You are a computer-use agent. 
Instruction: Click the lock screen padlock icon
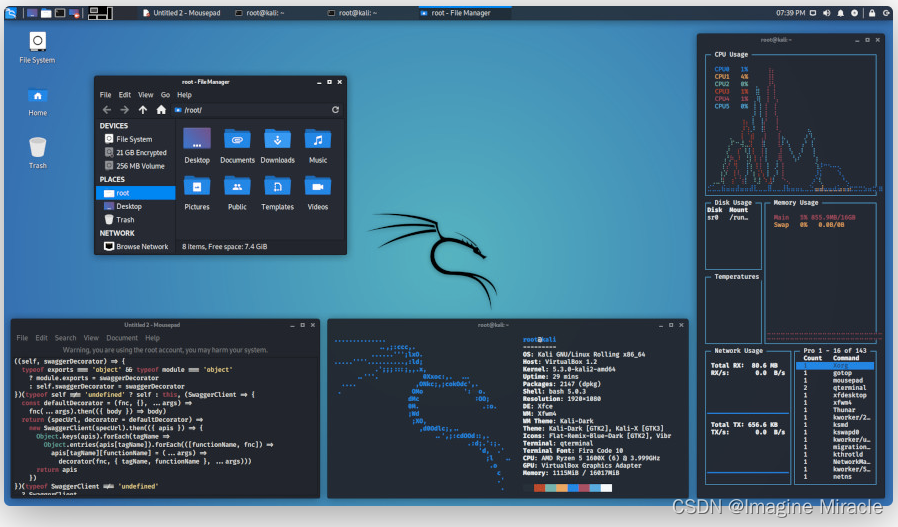point(872,13)
